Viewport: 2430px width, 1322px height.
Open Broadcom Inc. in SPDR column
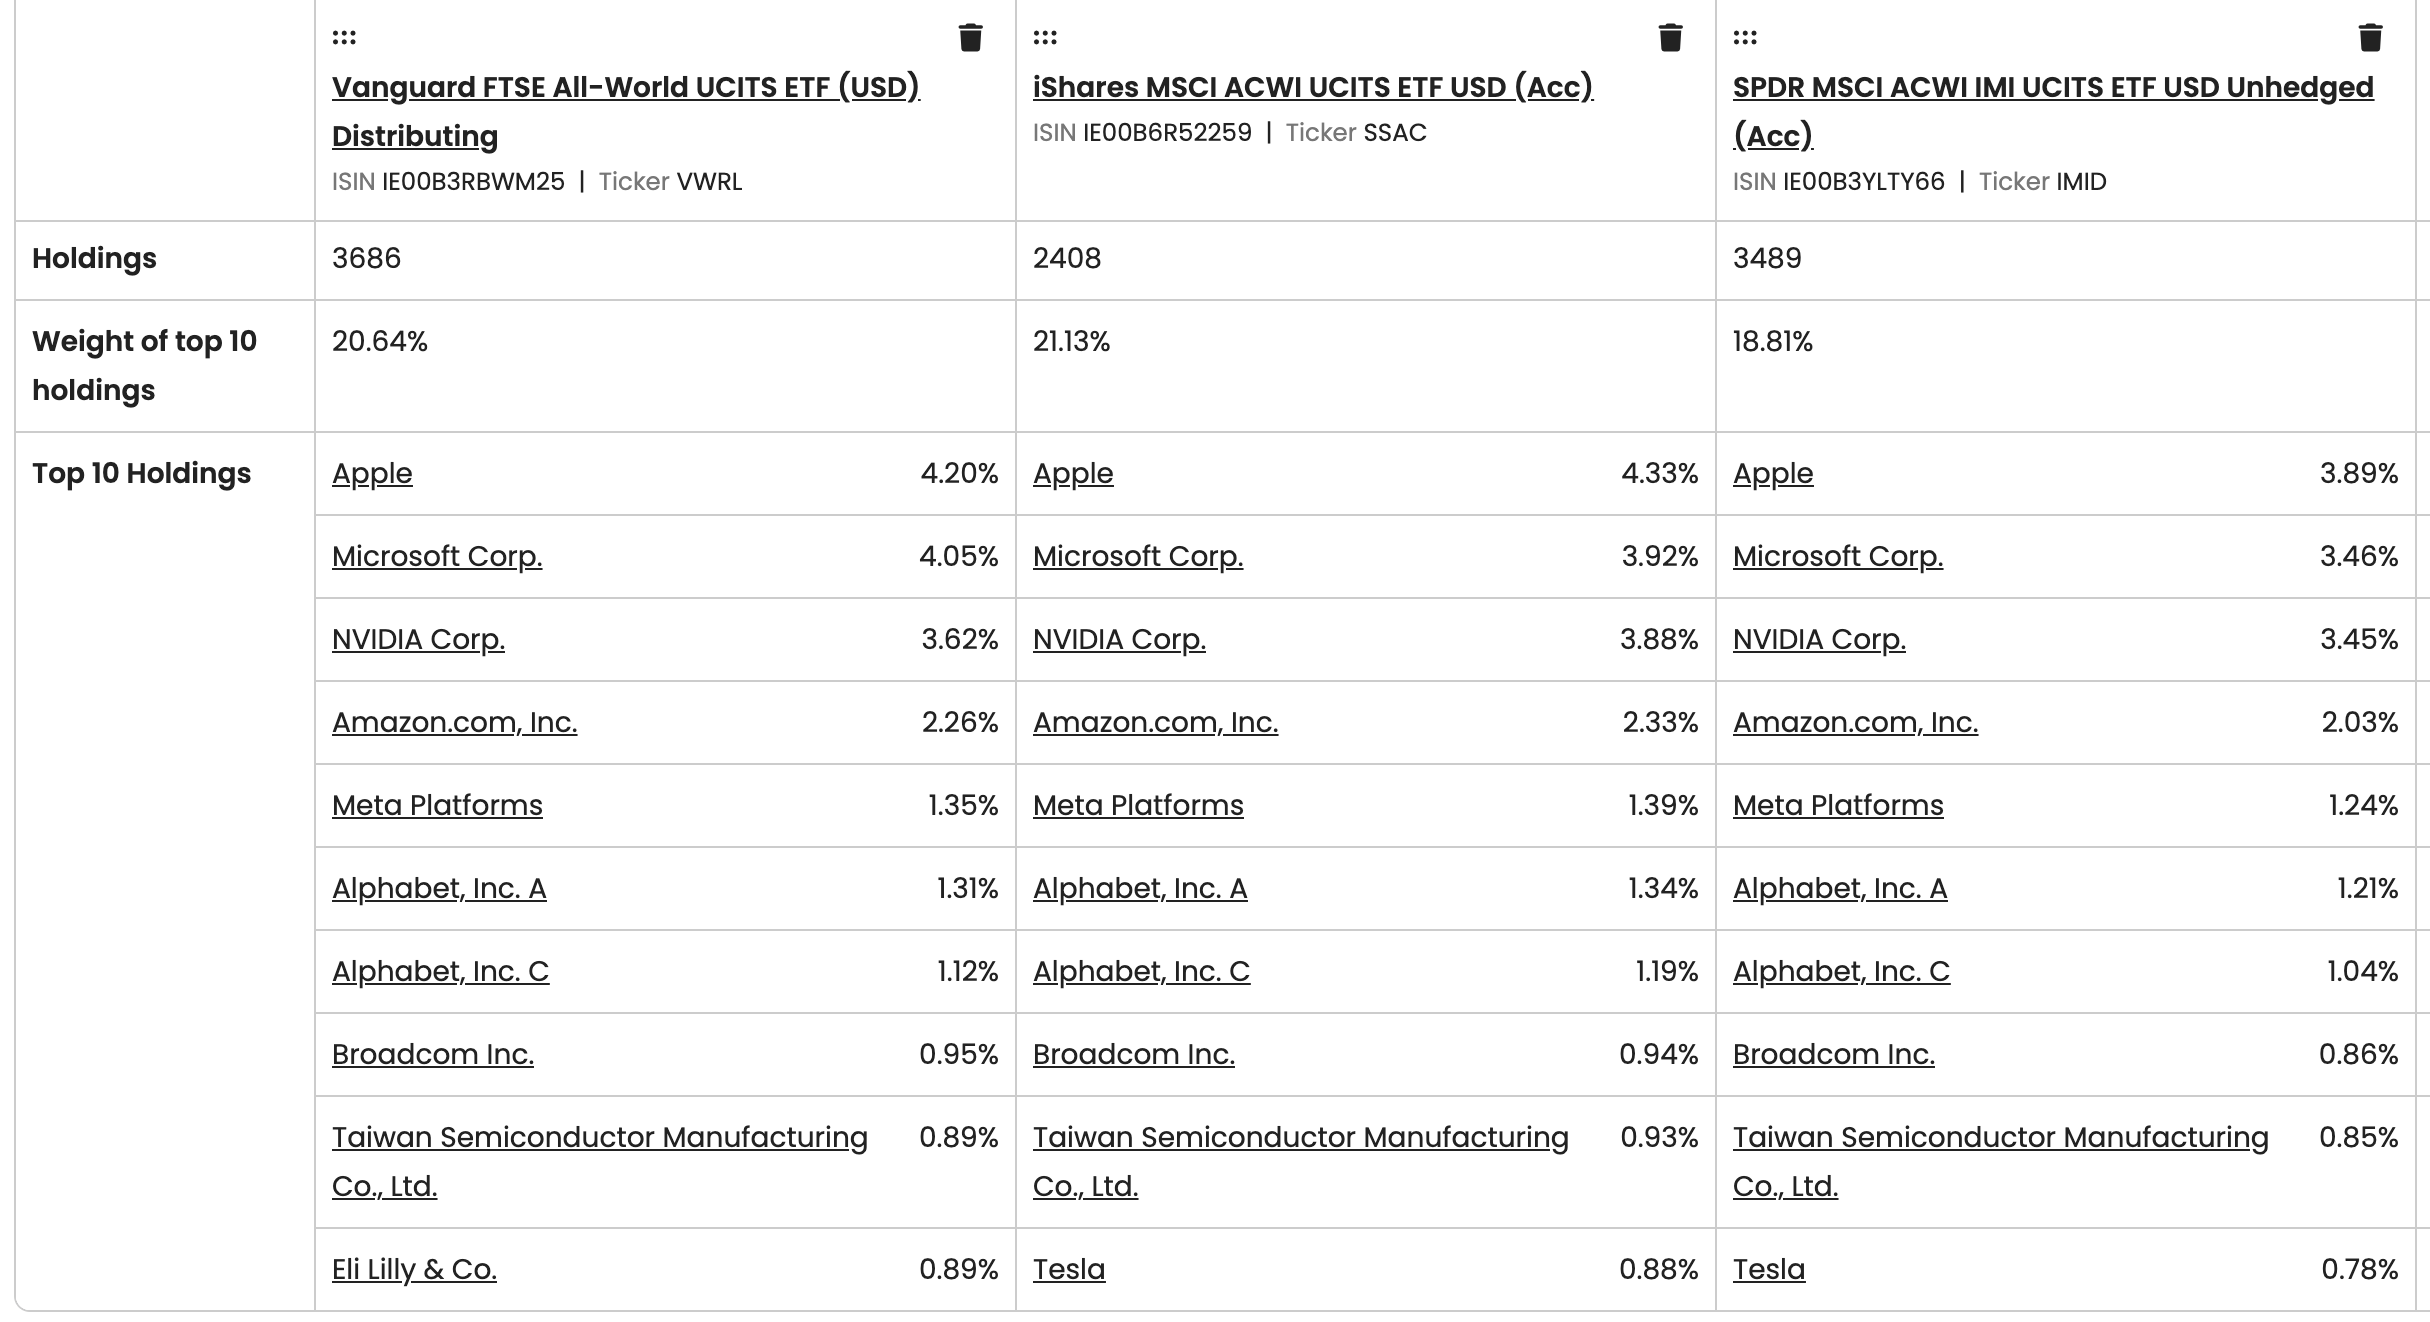[x=1834, y=1054]
